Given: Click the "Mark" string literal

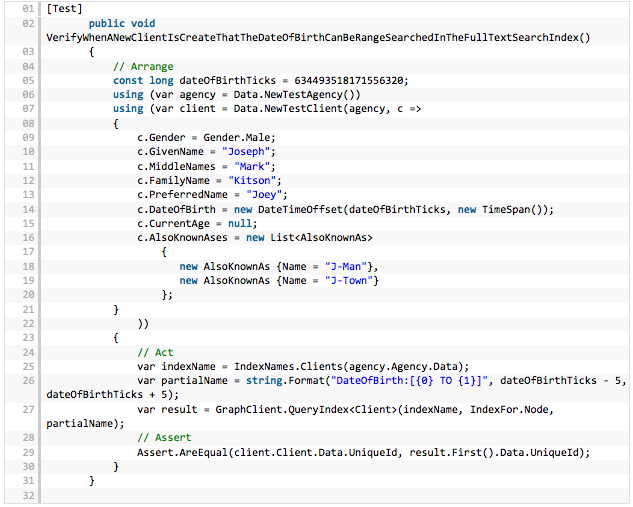Looking at the screenshot, I should tap(252, 166).
